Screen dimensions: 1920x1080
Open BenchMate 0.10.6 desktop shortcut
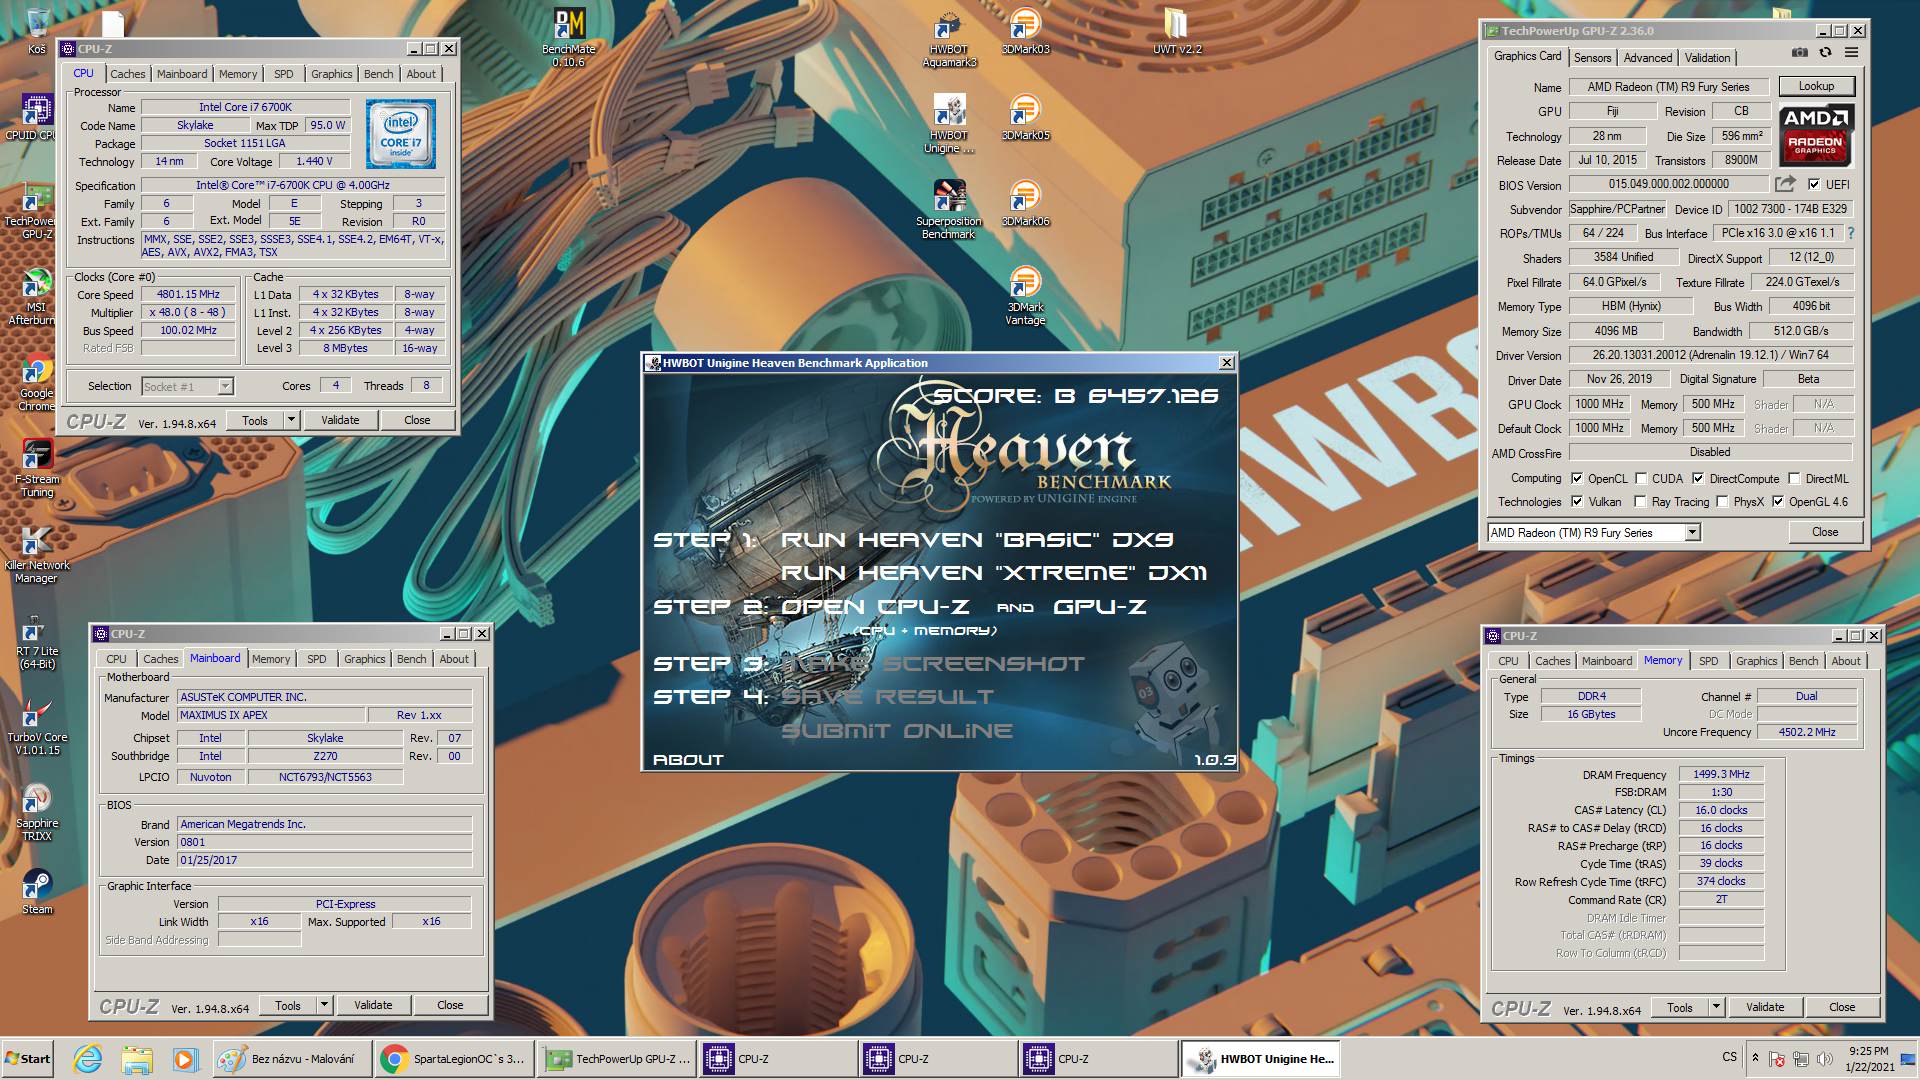(x=569, y=37)
